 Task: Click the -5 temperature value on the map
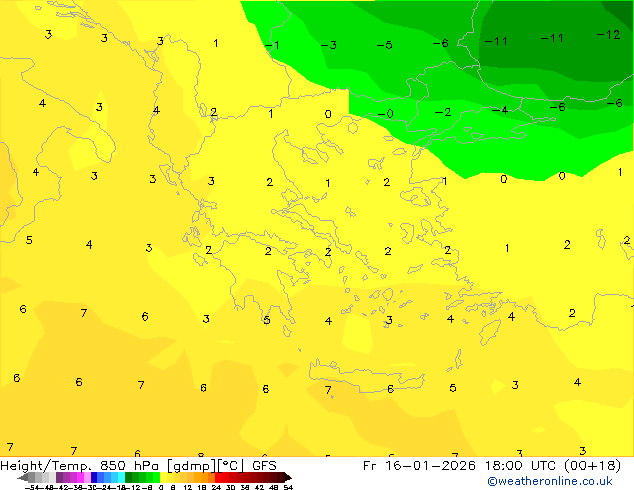tap(385, 45)
